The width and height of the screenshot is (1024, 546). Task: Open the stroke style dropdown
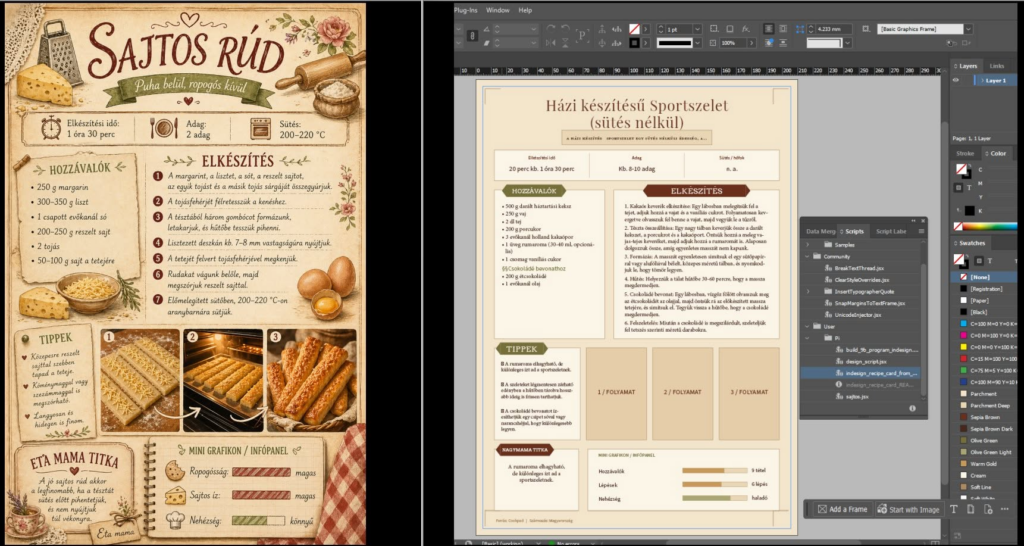tap(697, 43)
